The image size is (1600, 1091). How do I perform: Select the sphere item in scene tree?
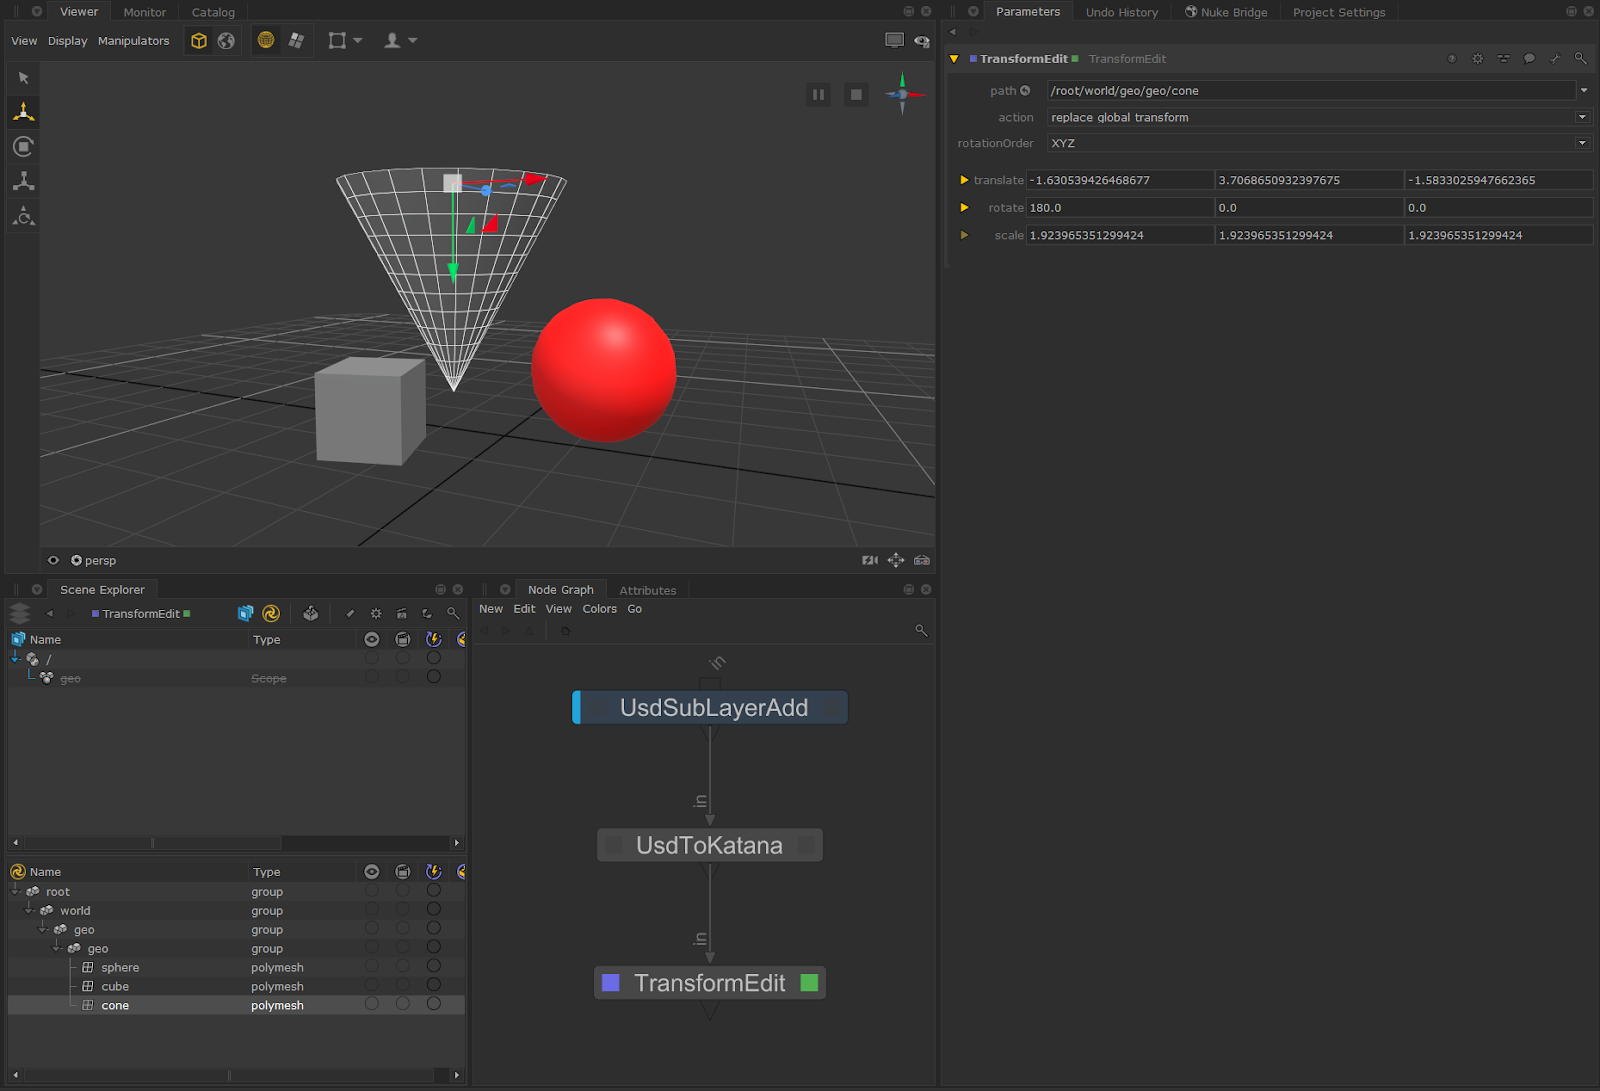pos(120,967)
